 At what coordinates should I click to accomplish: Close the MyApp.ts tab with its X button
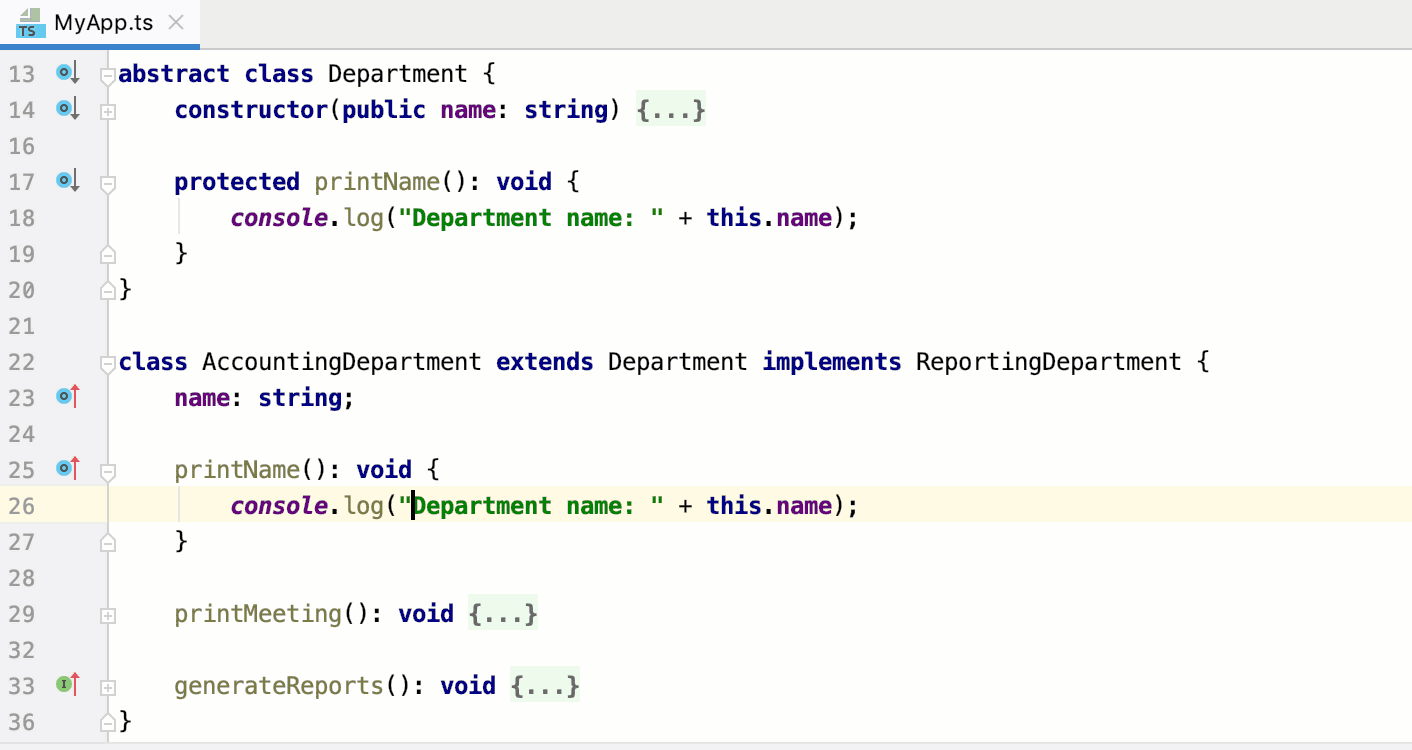click(x=176, y=20)
